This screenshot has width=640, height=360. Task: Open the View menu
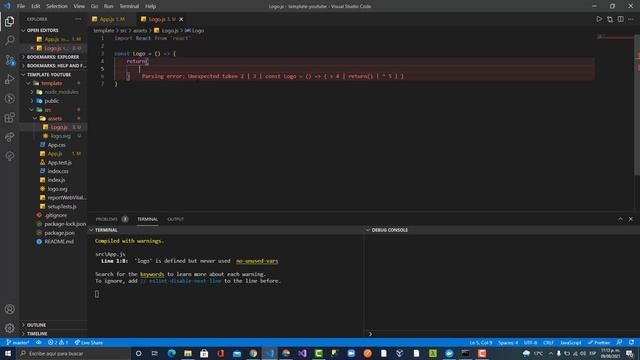tap(79, 6)
